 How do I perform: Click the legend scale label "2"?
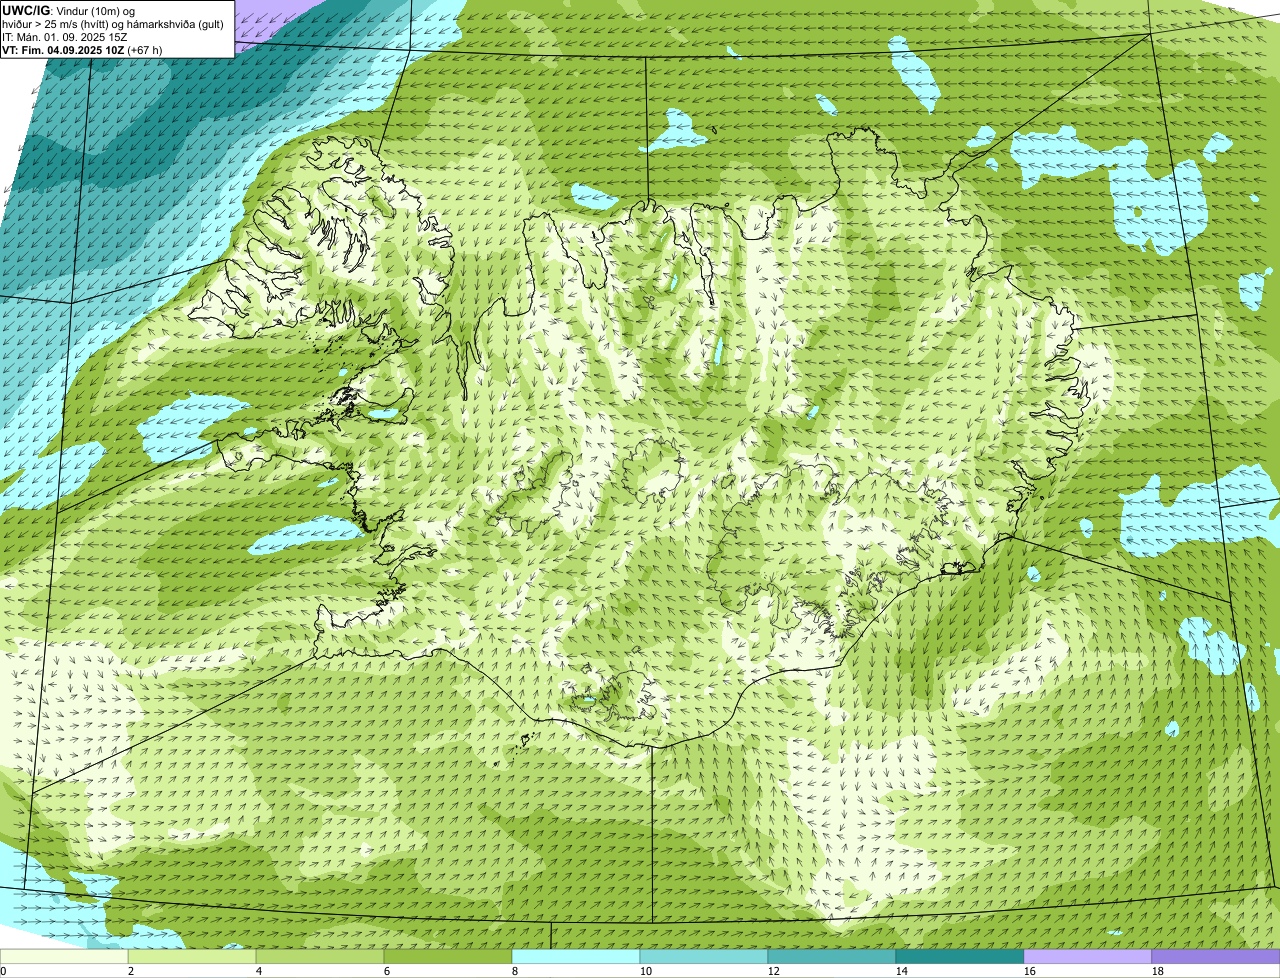click(131, 971)
